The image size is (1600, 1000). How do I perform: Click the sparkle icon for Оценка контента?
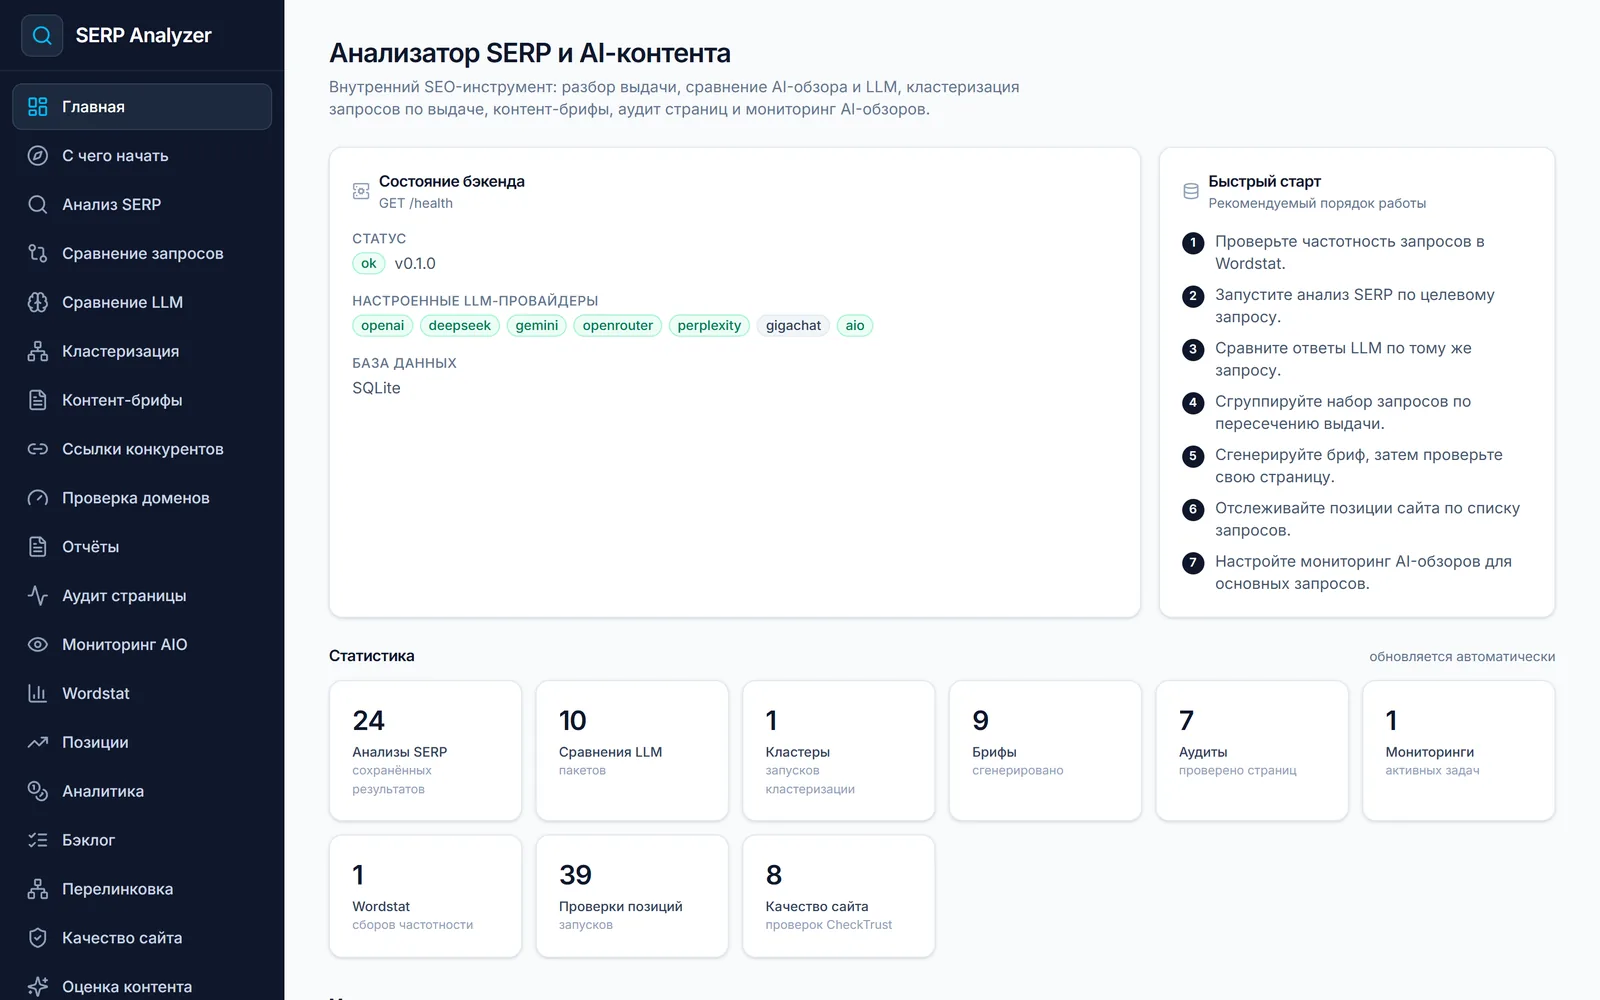[x=38, y=987]
